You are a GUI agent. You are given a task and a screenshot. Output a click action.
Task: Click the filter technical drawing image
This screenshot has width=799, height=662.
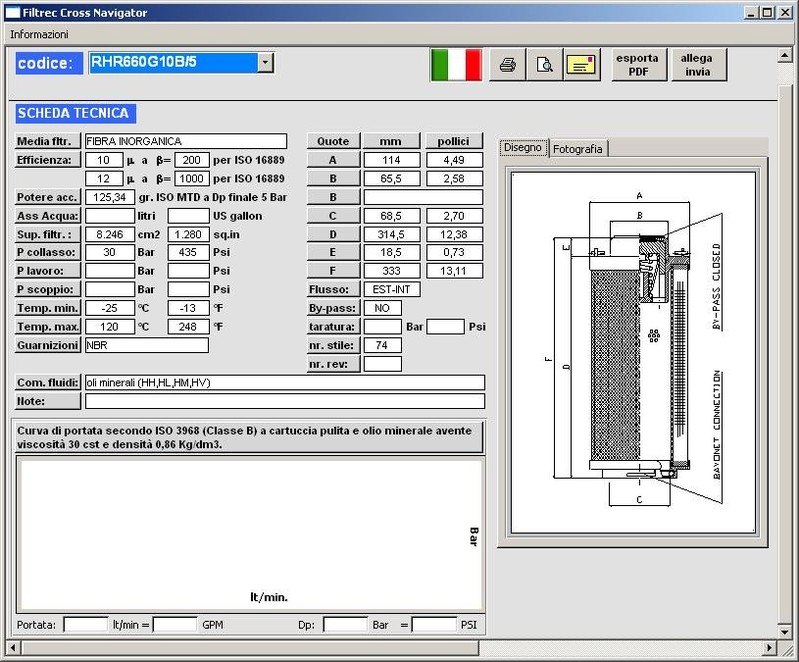(x=631, y=350)
